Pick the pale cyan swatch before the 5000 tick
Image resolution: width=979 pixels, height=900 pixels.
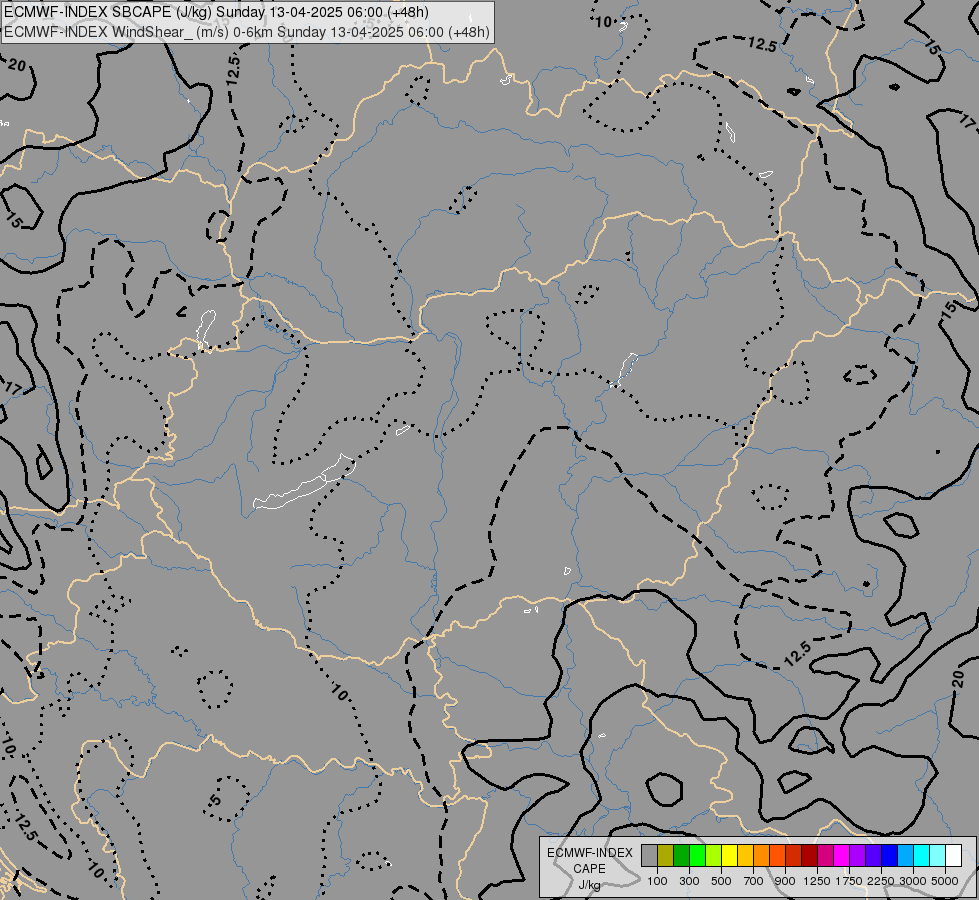[938, 855]
